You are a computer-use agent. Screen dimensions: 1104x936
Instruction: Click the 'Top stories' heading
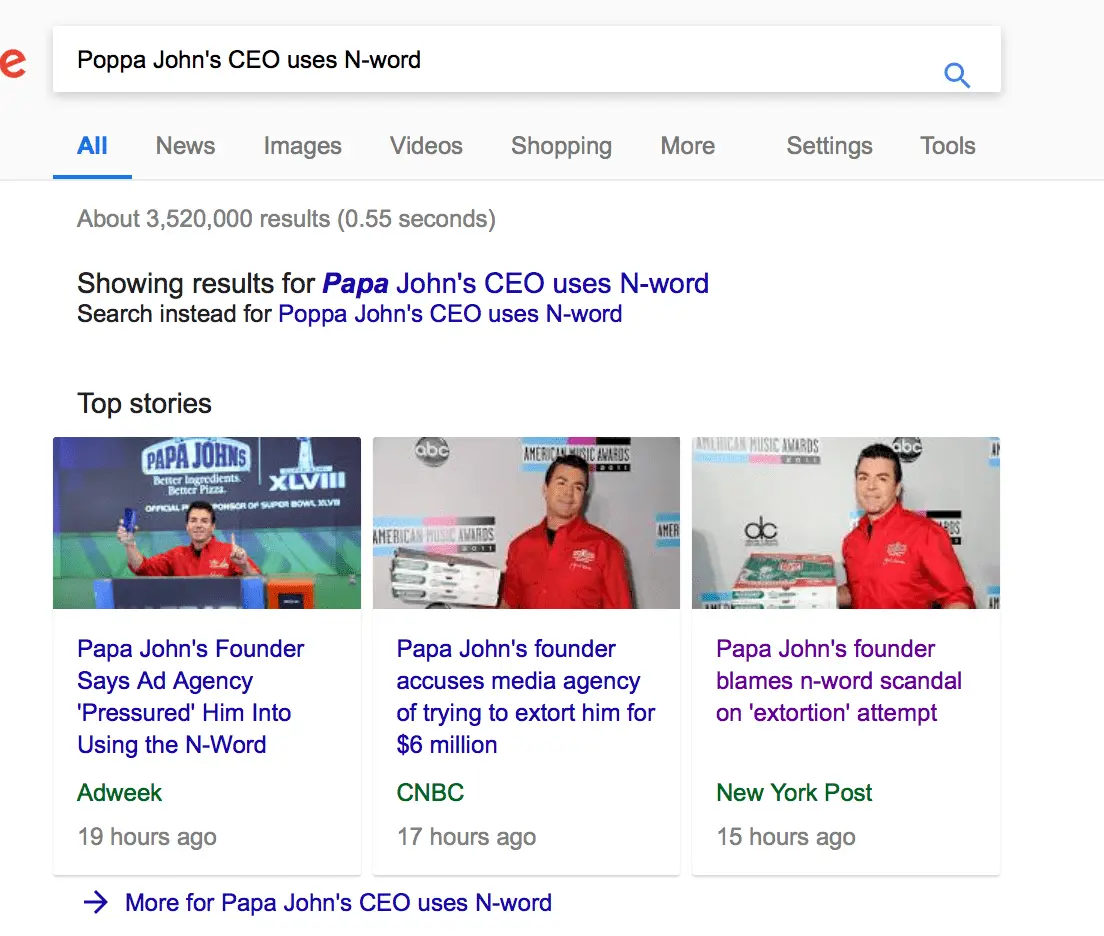pos(144,404)
